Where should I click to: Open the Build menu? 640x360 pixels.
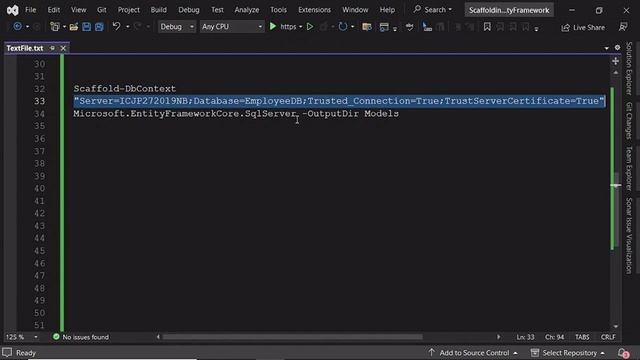tap(158, 10)
